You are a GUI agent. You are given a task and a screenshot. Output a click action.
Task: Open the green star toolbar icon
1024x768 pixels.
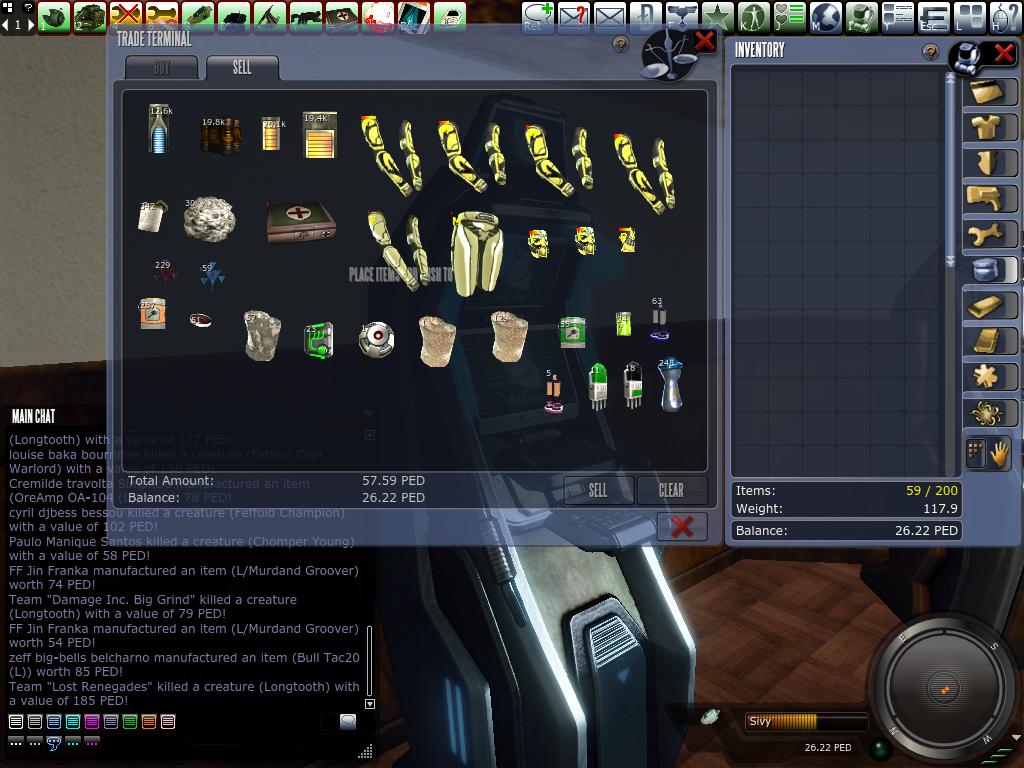(717, 16)
